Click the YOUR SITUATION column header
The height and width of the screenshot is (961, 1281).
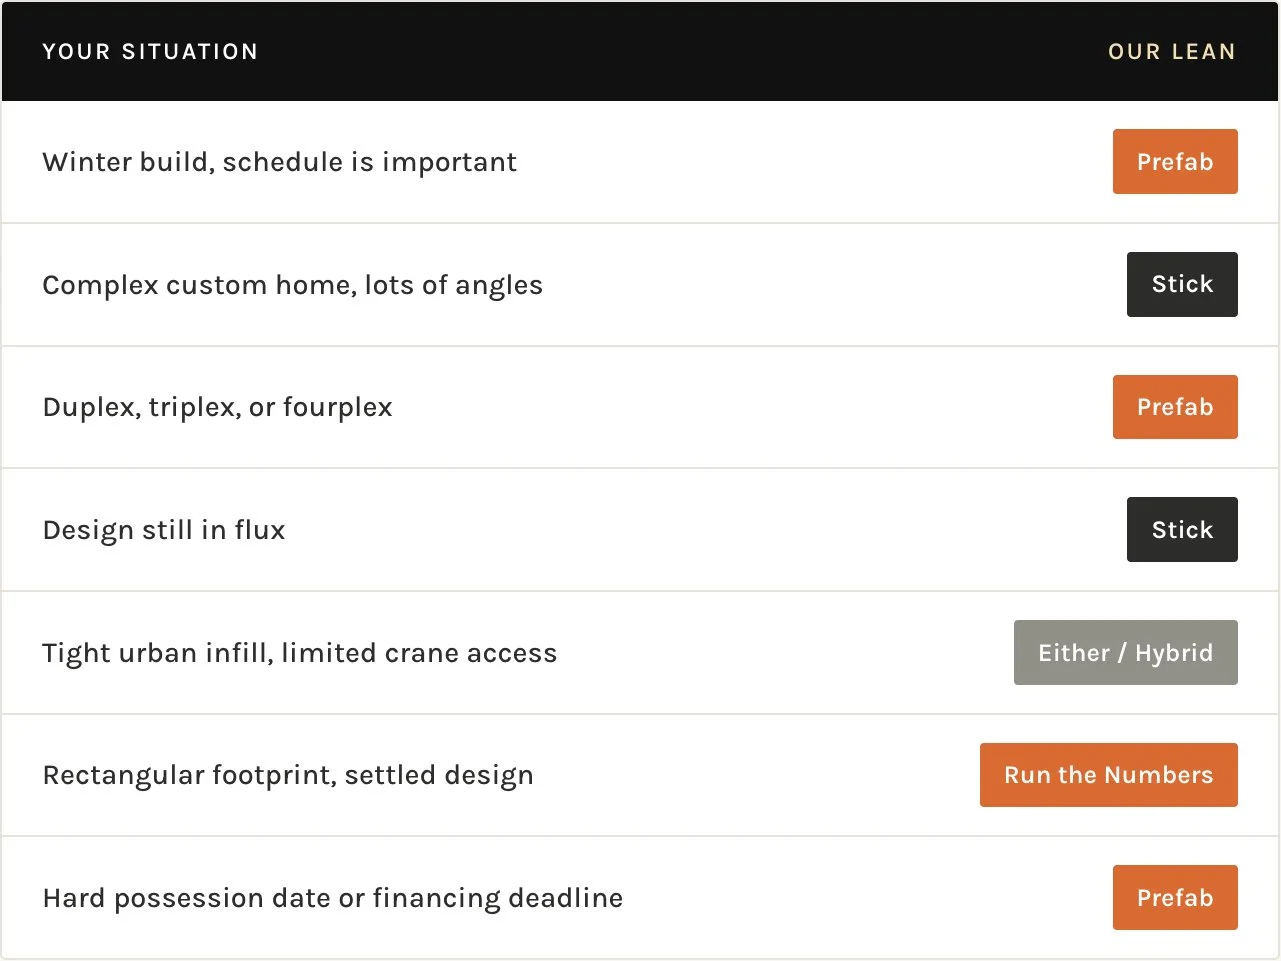[150, 52]
